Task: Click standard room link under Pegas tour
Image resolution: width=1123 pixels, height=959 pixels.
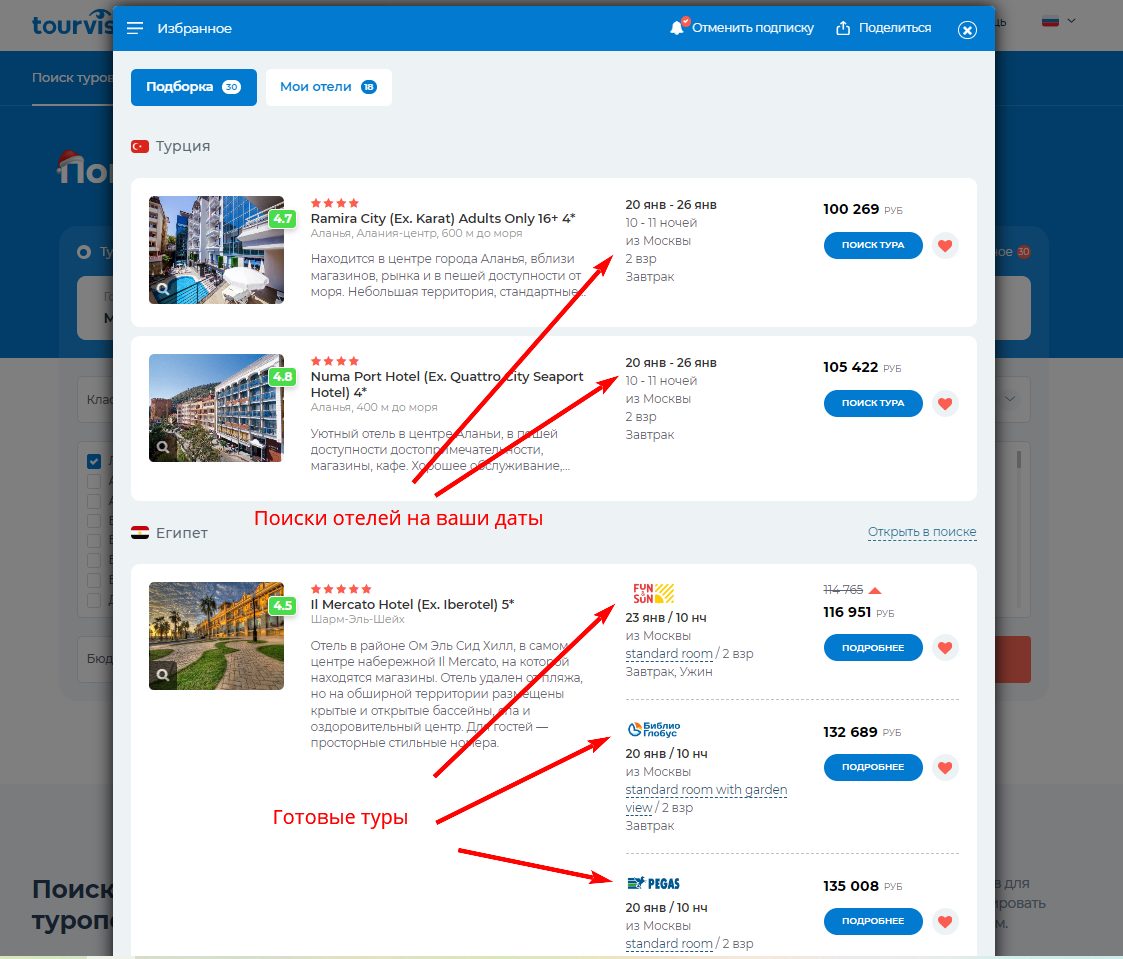Action: pos(669,944)
